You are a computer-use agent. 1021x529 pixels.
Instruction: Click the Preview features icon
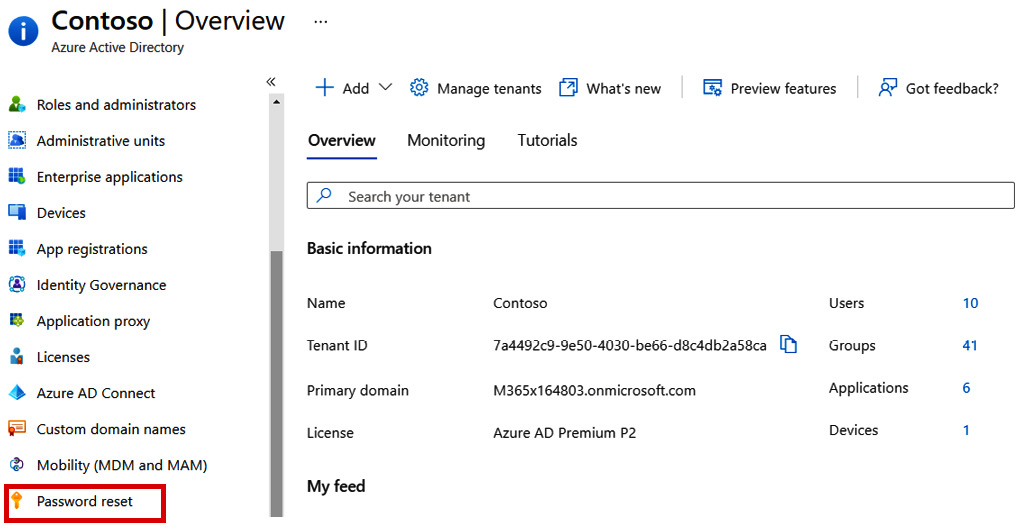tap(712, 87)
